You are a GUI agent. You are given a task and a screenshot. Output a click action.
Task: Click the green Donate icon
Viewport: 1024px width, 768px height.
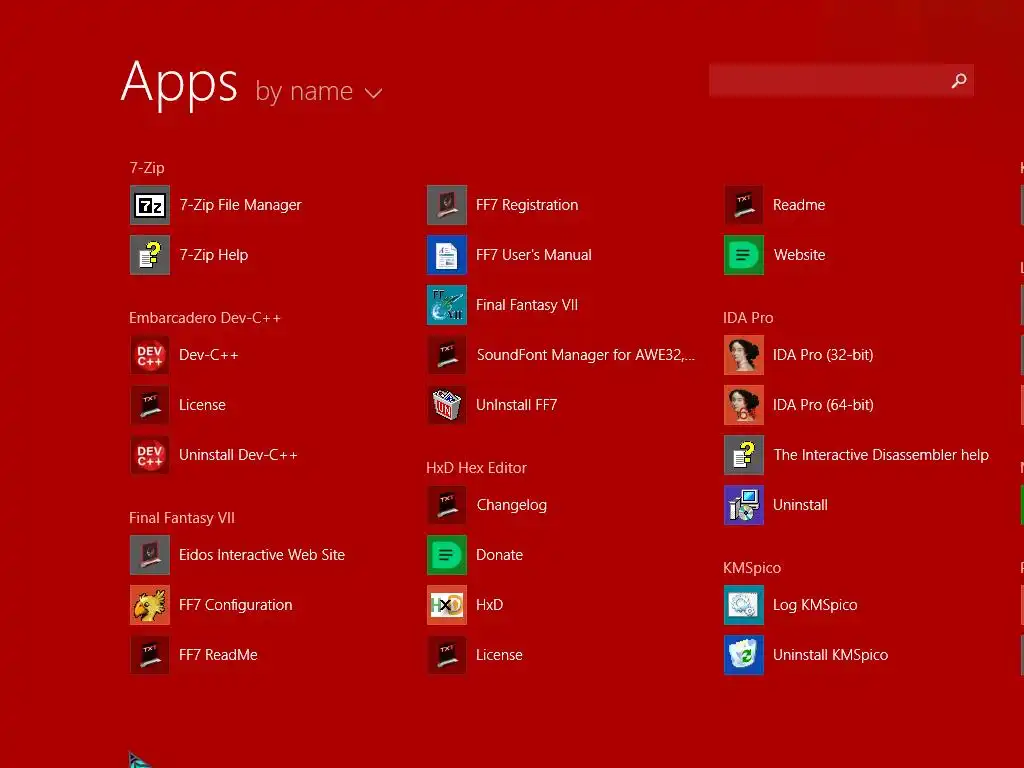447,555
